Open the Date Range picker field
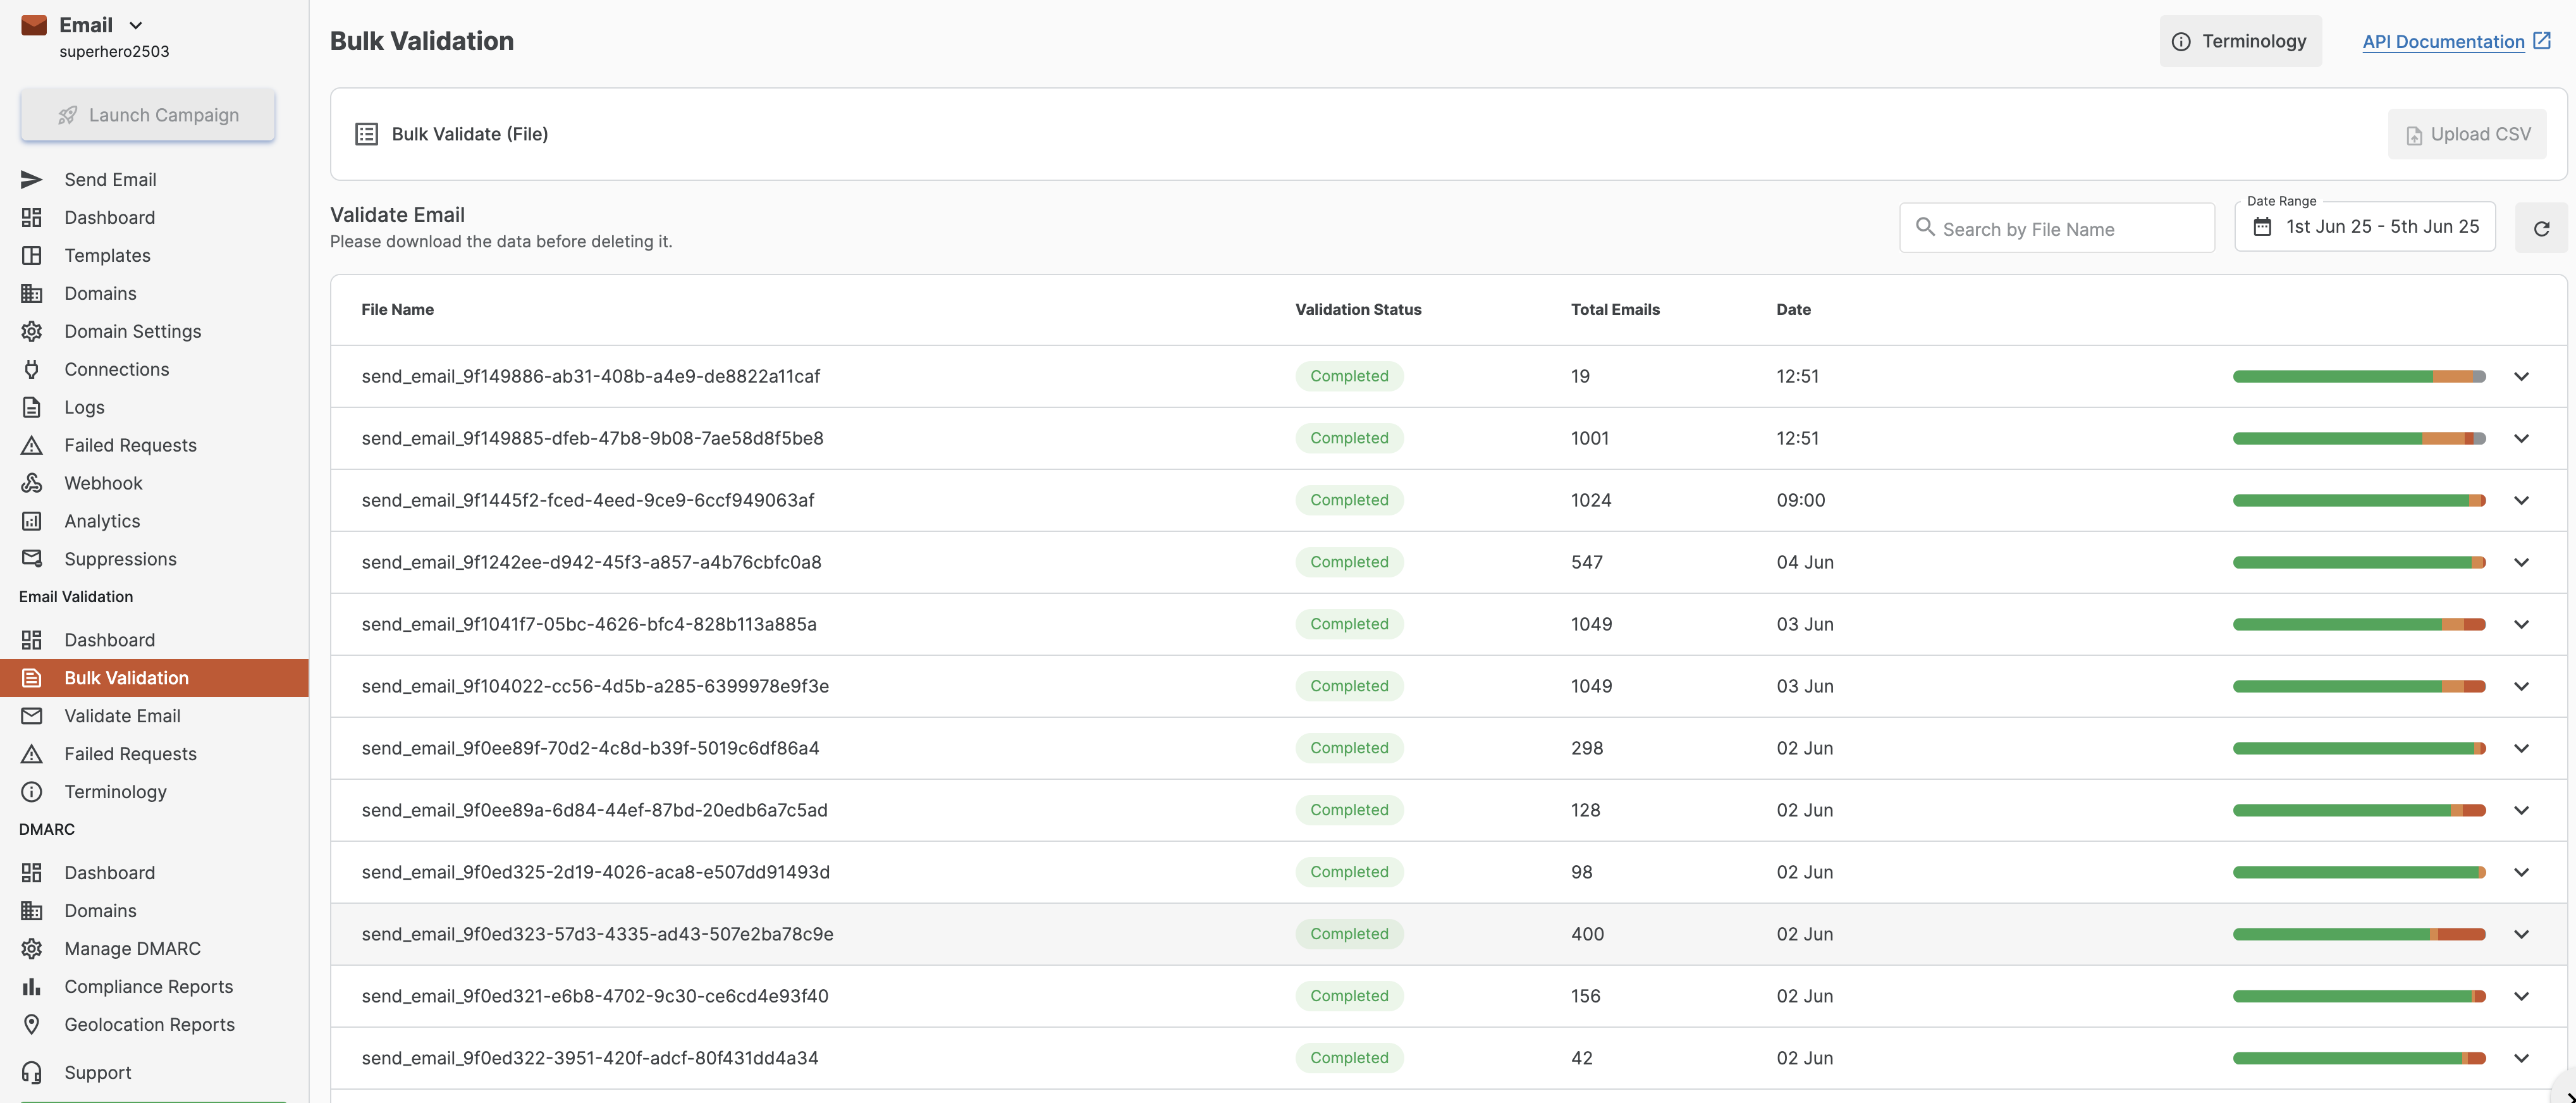Viewport: 2576px width, 1103px height. pos(2364,227)
